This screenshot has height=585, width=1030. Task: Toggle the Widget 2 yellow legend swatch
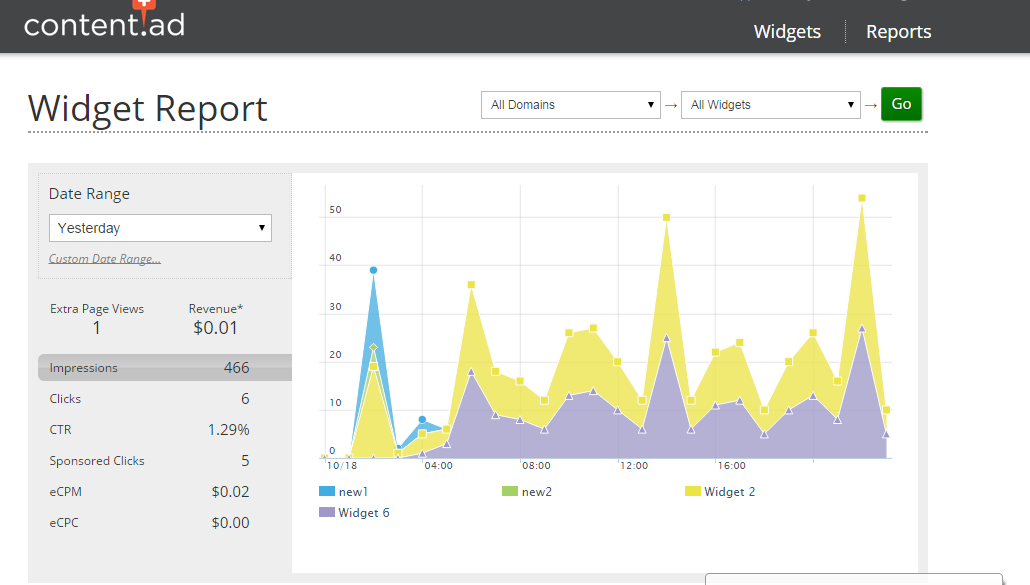tap(692, 492)
